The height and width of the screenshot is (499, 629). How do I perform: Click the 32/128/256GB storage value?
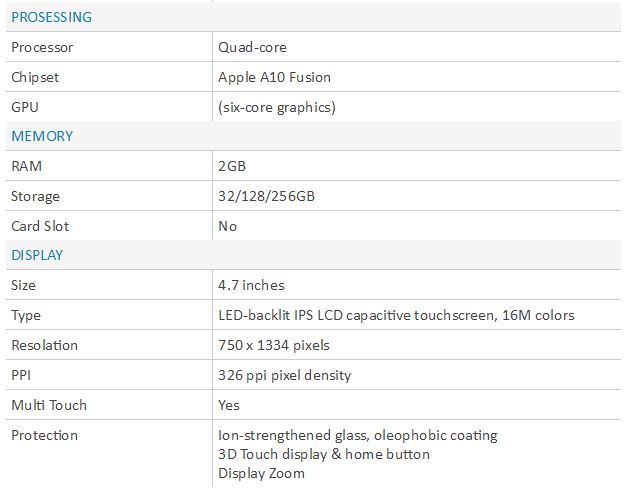pyautogui.click(x=266, y=196)
